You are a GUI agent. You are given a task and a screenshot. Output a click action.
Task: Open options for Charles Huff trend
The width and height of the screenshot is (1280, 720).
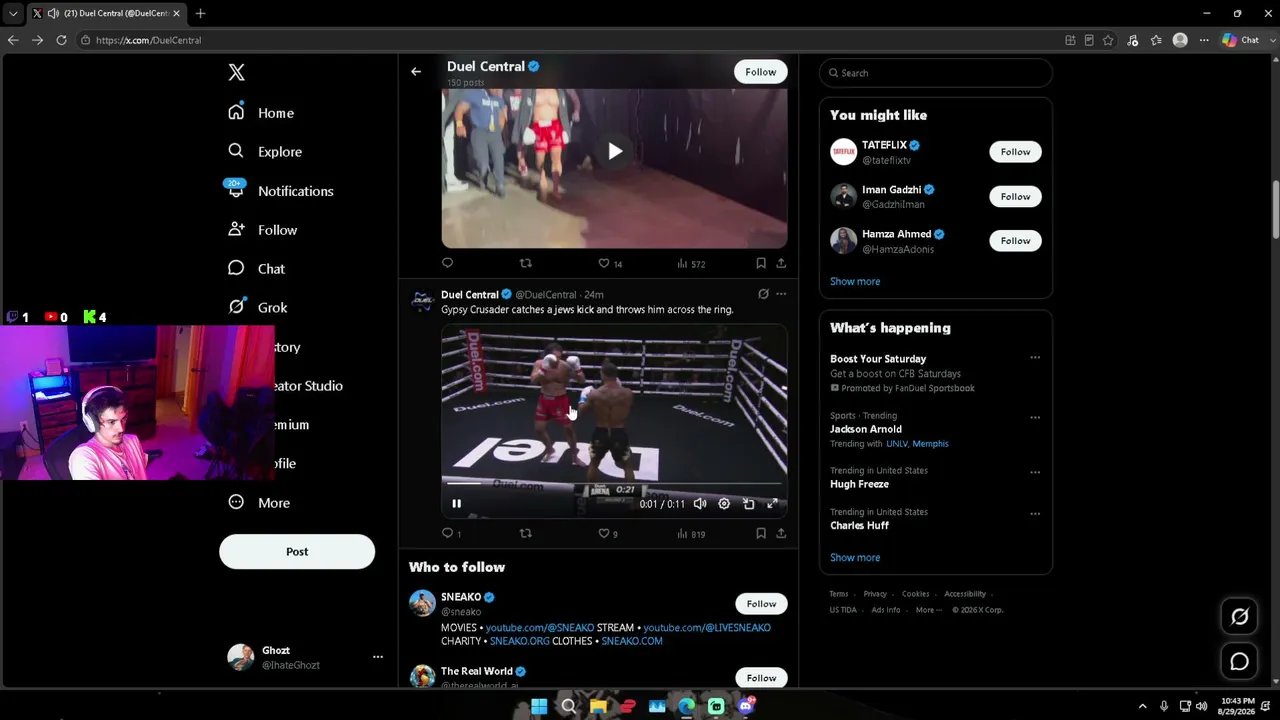click(x=1035, y=514)
